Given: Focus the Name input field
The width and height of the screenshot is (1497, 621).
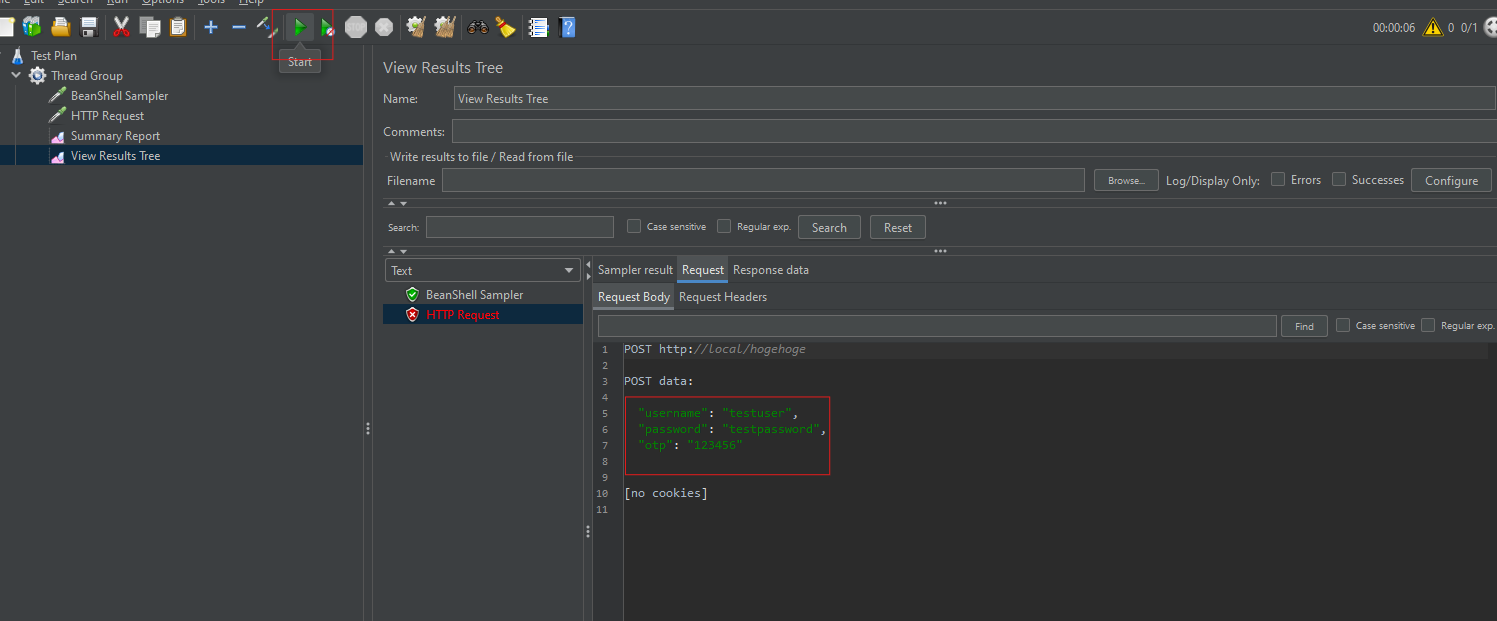Looking at the screenshot, I should (x=975, y=99).
